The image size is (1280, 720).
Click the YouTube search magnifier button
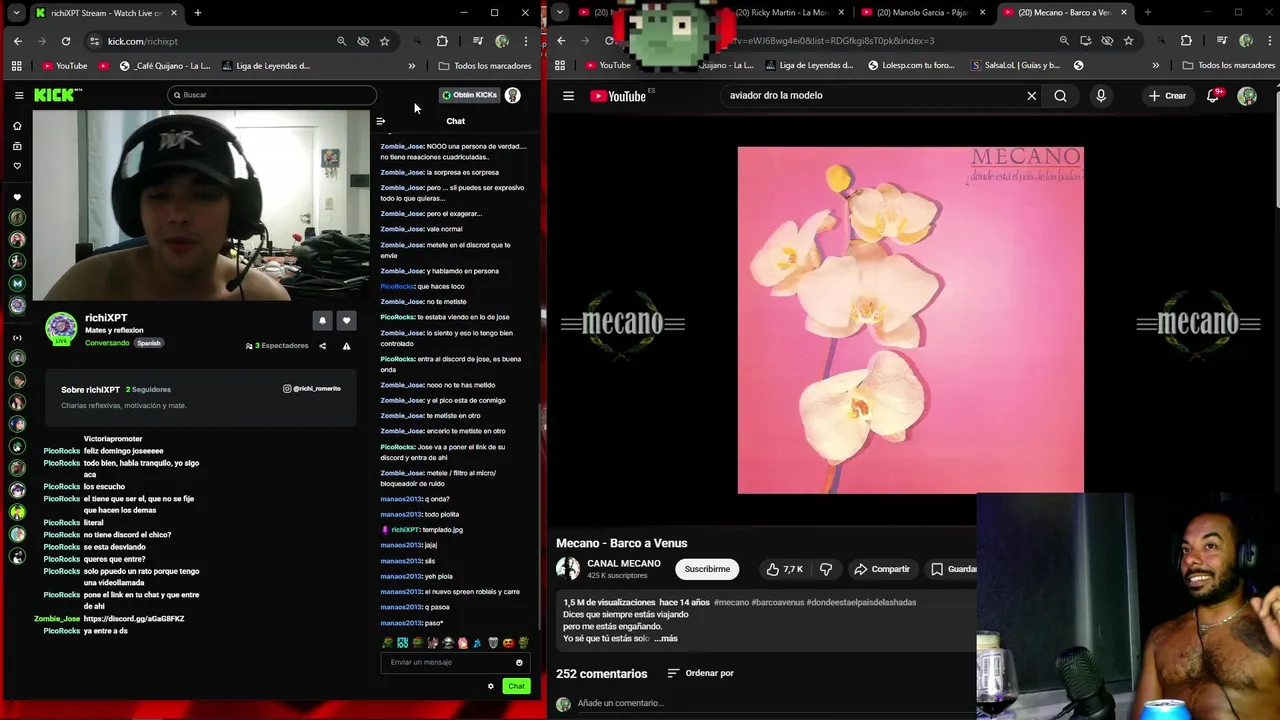coord(1060,96)
